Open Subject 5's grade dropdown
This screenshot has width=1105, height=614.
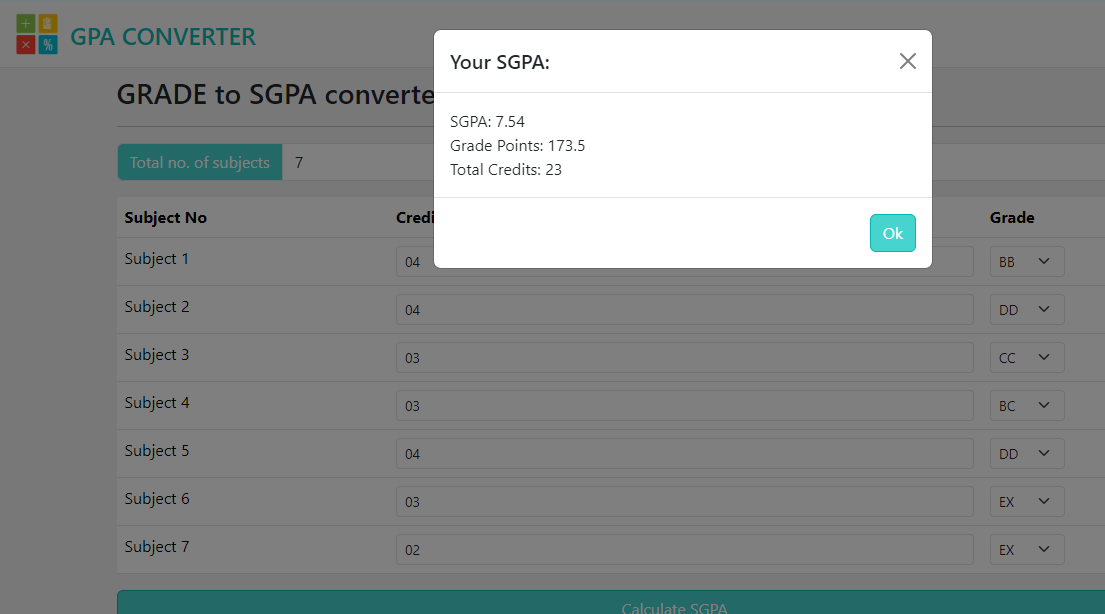coord(1027,453)
